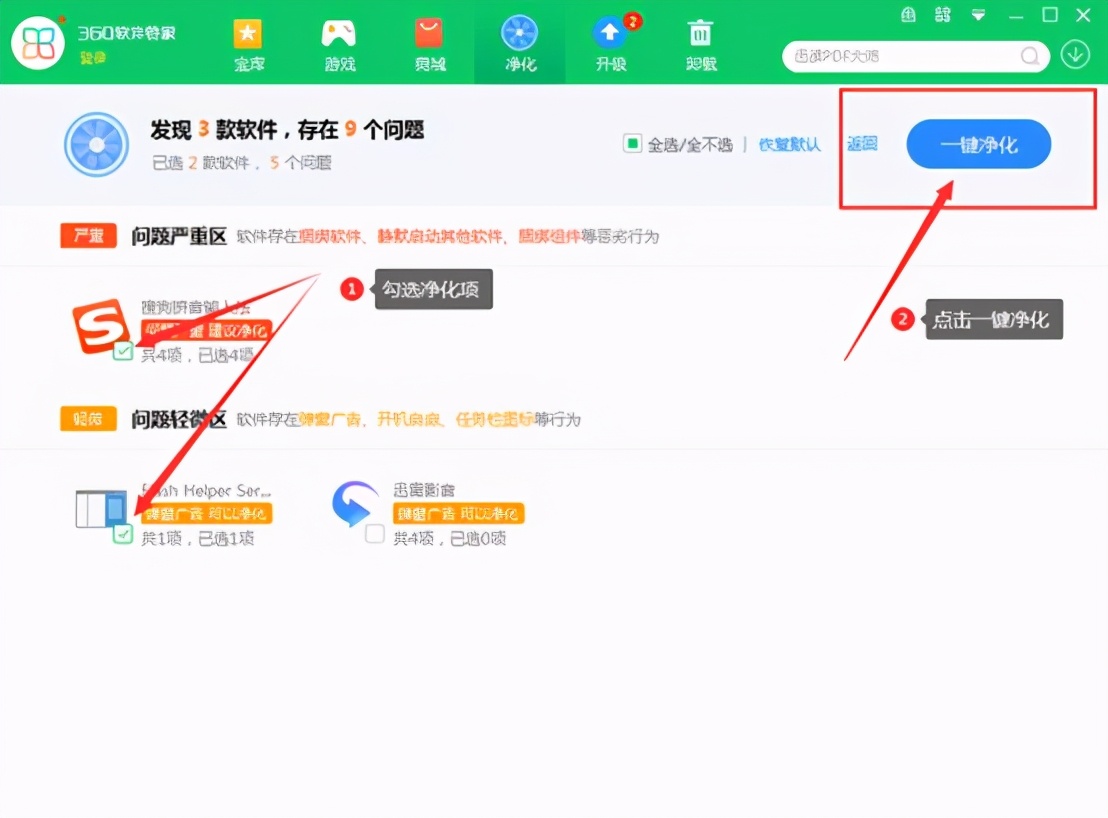Open the download manager arrow icon

pos(1075,54)
